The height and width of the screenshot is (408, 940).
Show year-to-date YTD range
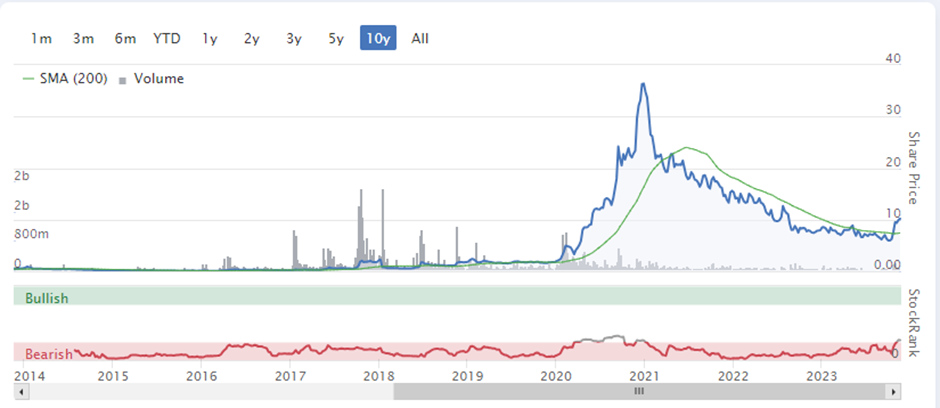click(167, 38)
